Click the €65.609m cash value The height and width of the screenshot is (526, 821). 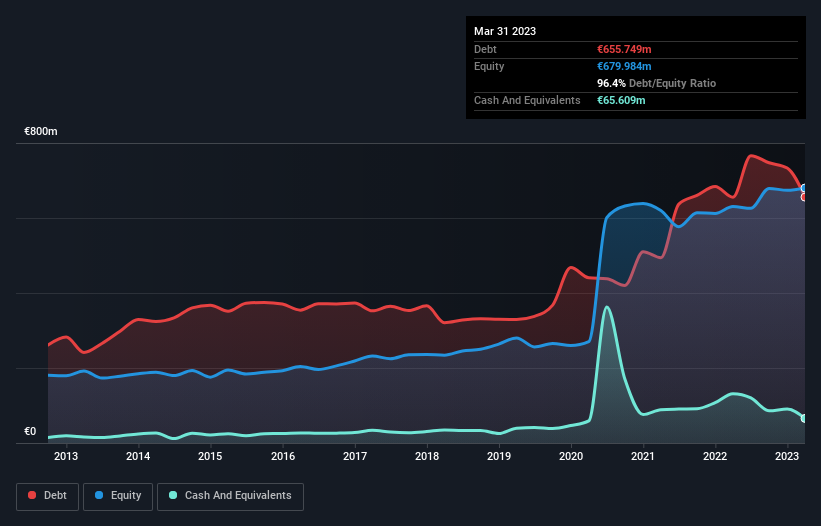[621, 100]
